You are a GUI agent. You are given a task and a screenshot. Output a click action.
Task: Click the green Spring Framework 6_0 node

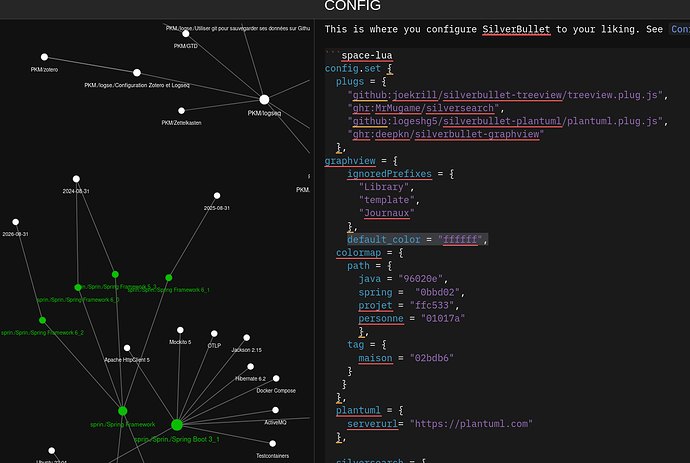coord(78,288)
